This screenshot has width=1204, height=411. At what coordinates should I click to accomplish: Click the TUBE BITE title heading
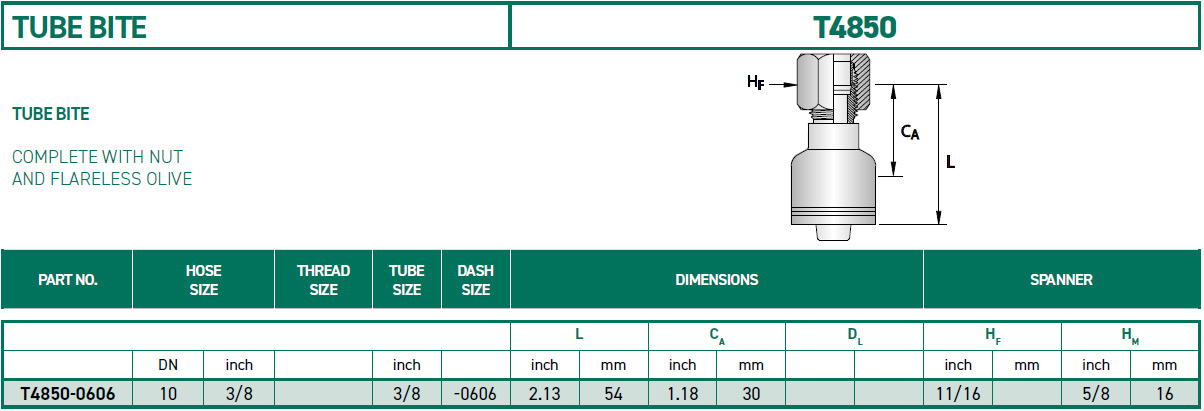pos(79,27)
